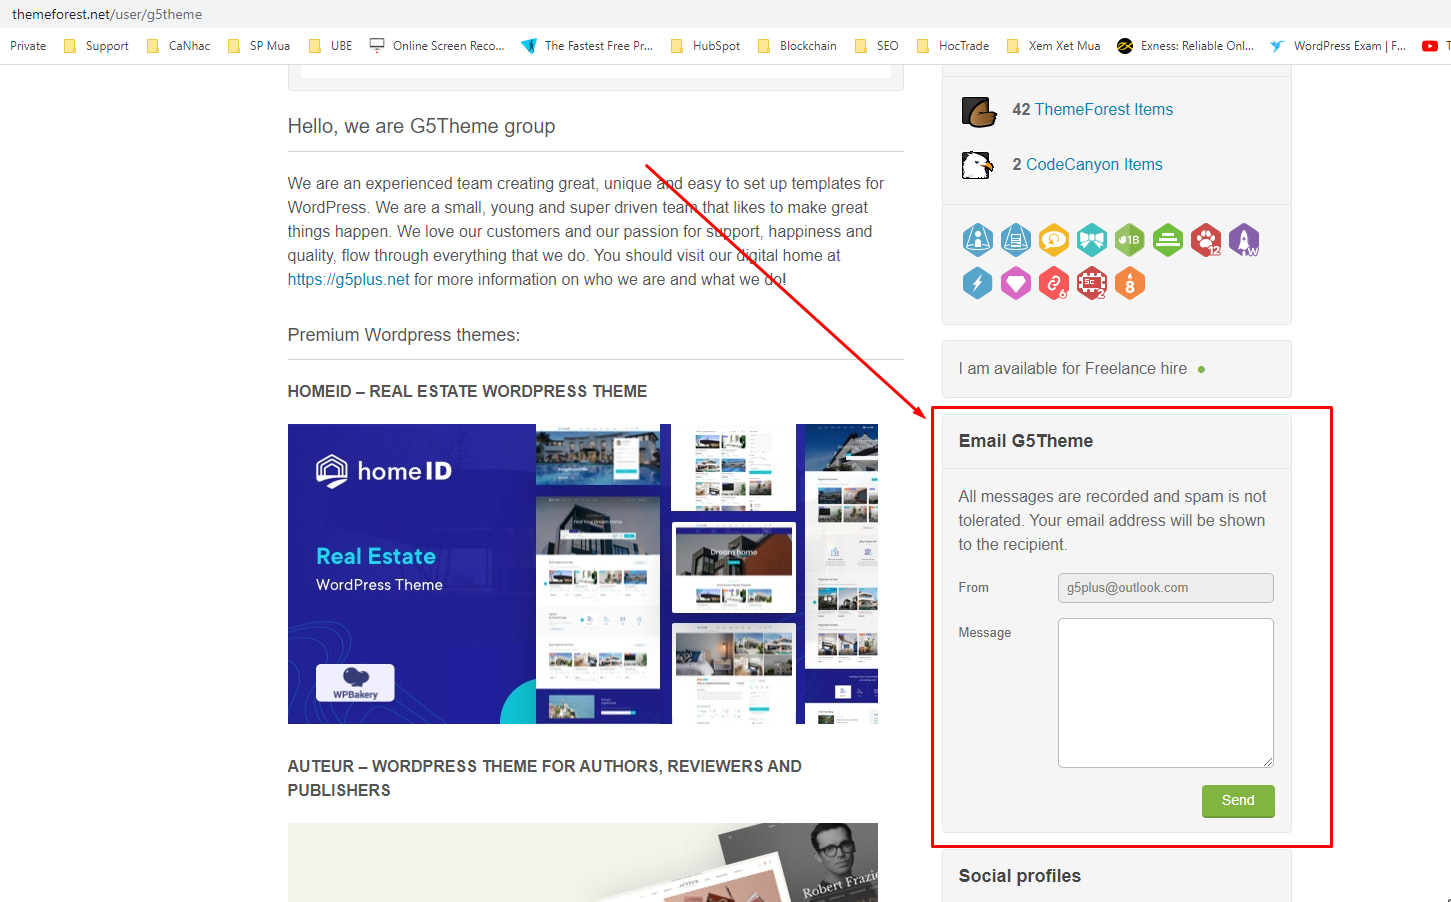Open Online Screen Recorder bookmark

coord(437,46)
